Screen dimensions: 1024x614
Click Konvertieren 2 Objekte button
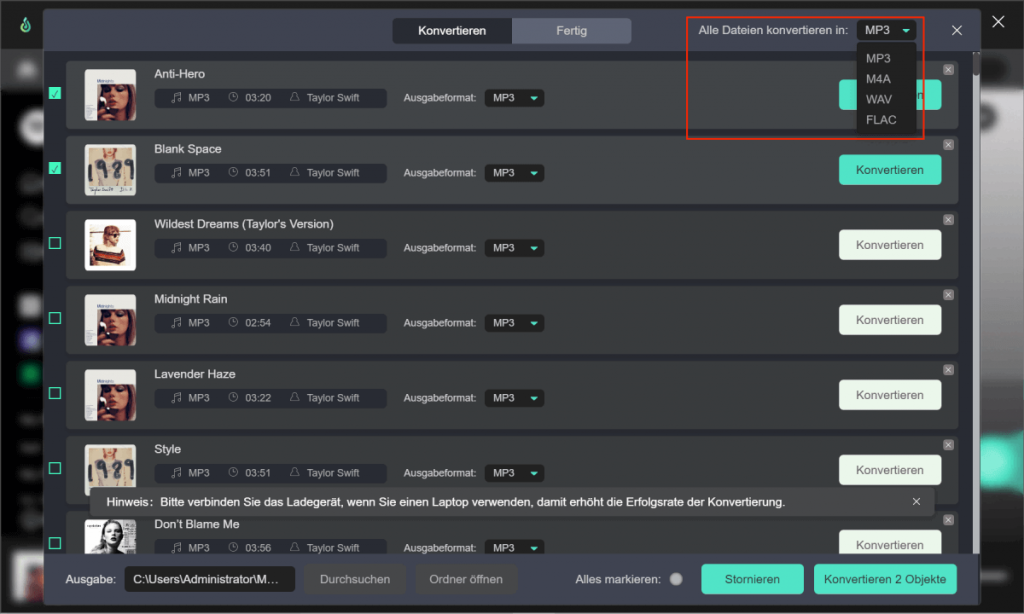point(885,579)
